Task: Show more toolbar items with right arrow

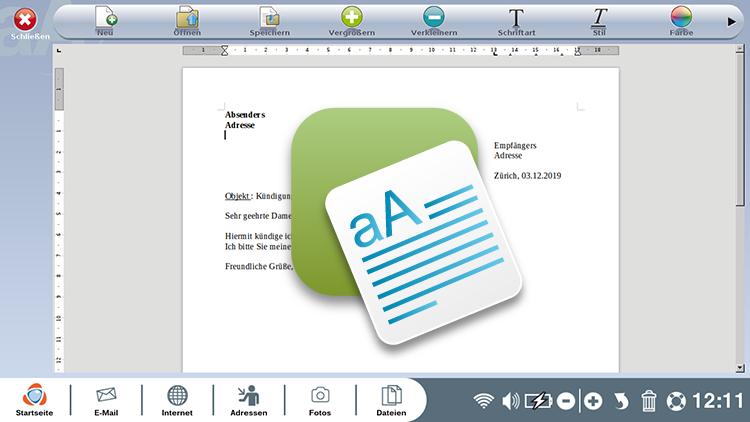Action: [x=731, y=22]
